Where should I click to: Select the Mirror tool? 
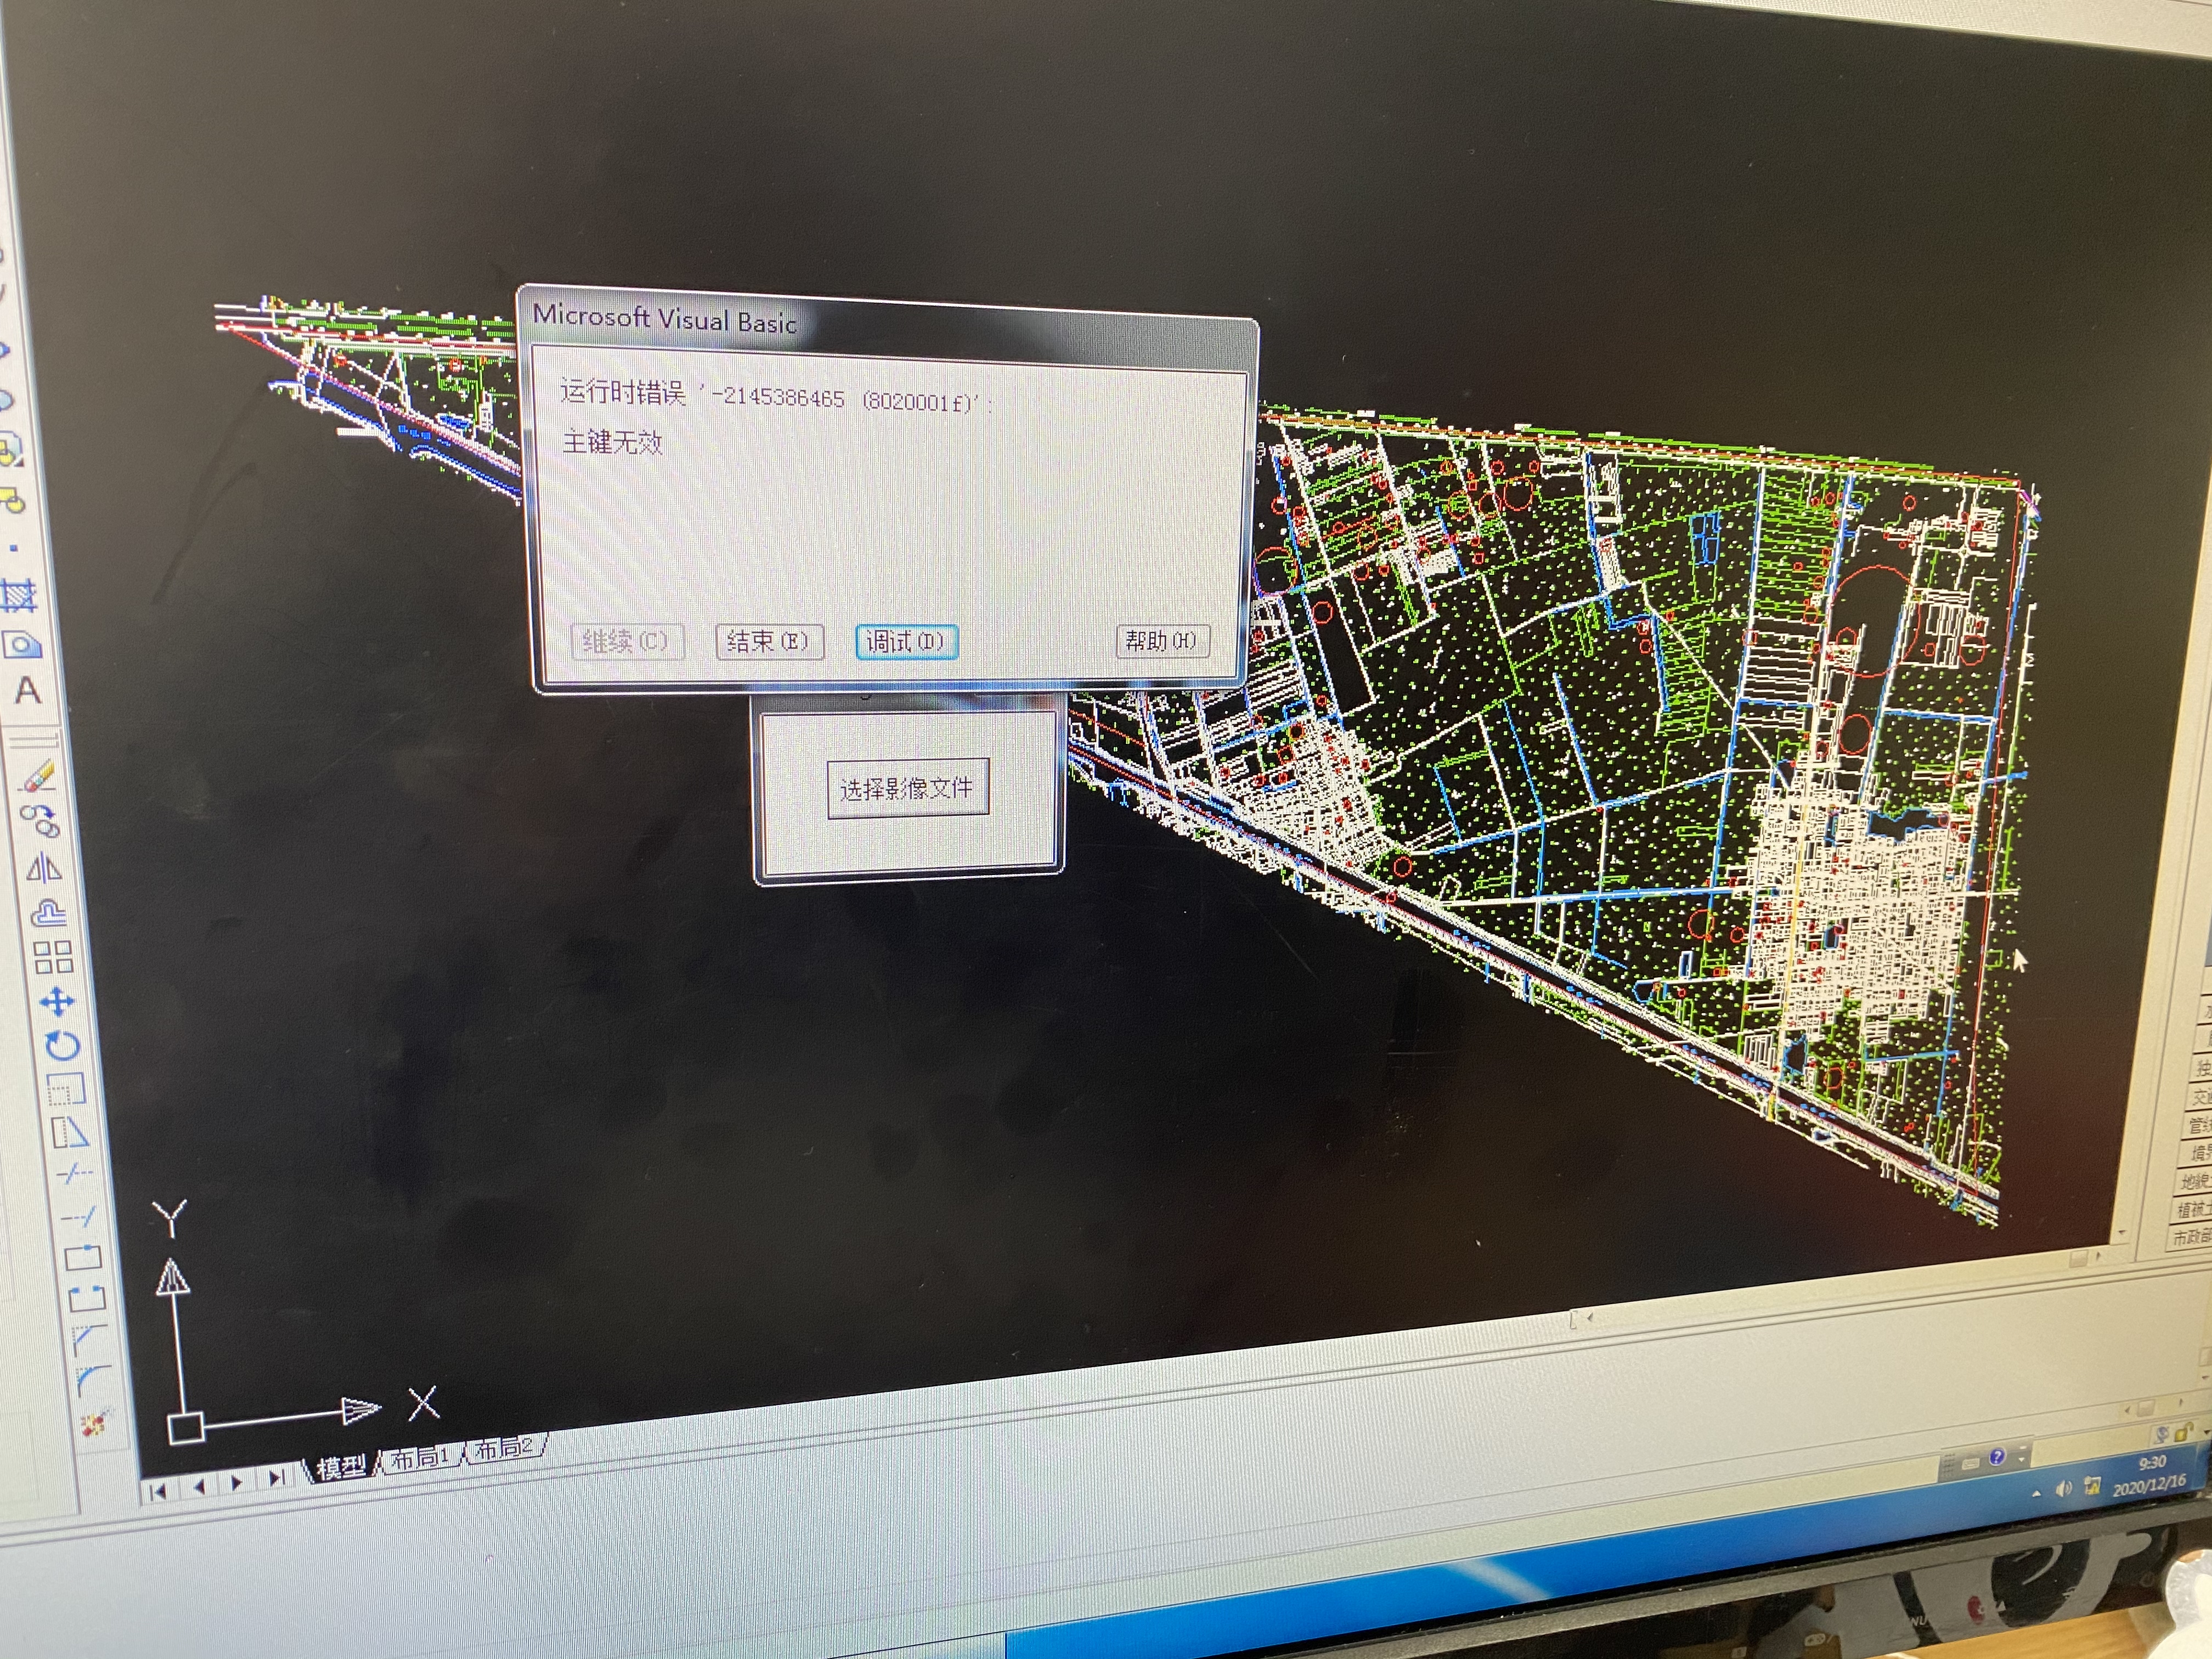pyautogui.click(x=43, y=867)
